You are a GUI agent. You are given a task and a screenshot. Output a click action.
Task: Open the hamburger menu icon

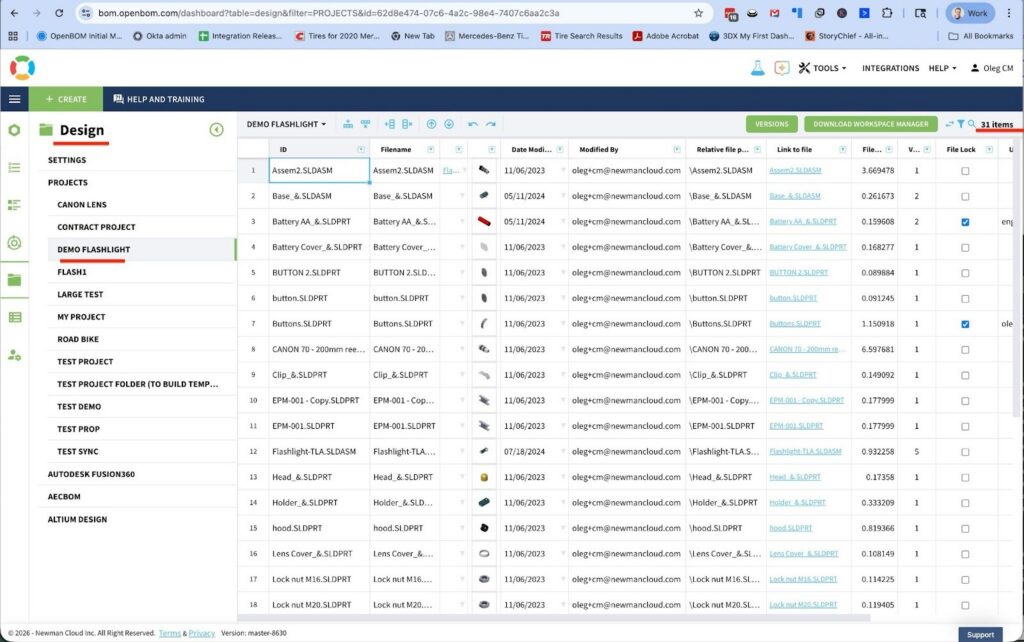(14, 99)
